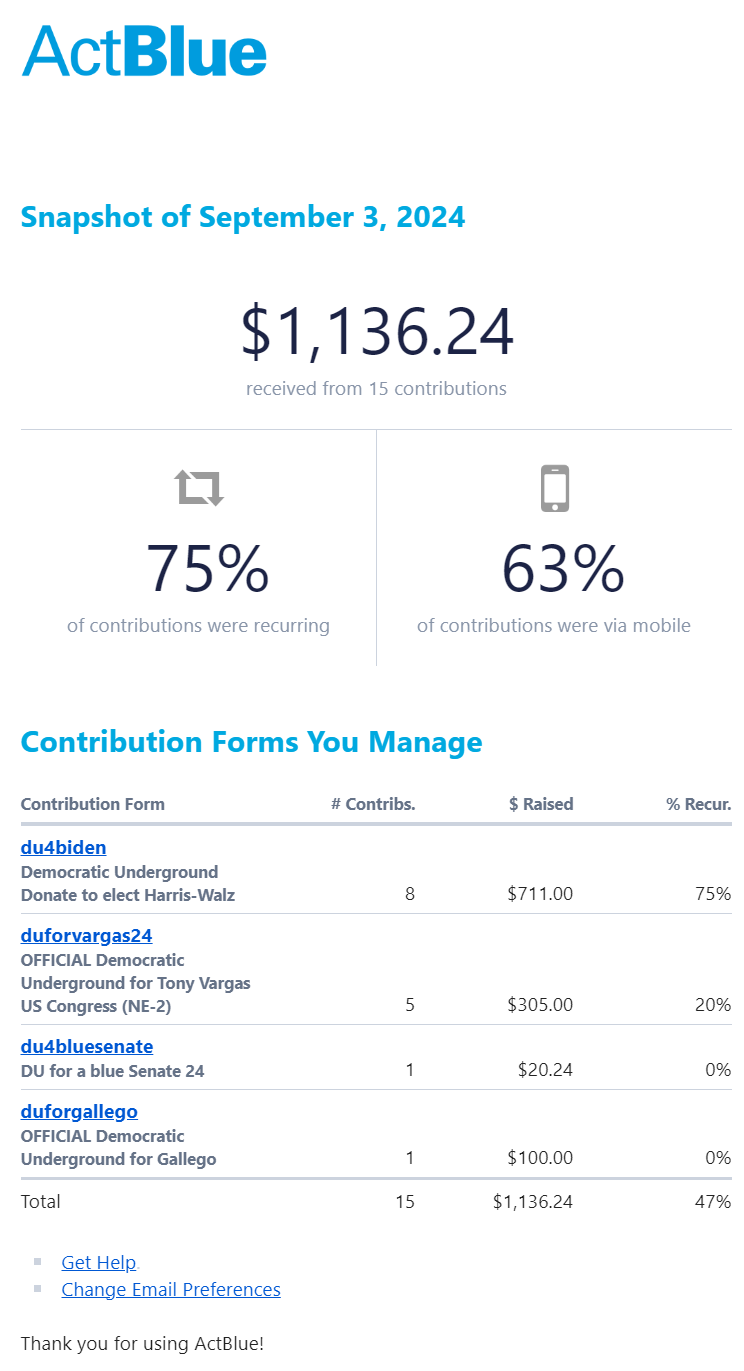Click the Contribution Form column header
The height and width of the screenshot is (1371, 744).
click(x=93, y=804)
